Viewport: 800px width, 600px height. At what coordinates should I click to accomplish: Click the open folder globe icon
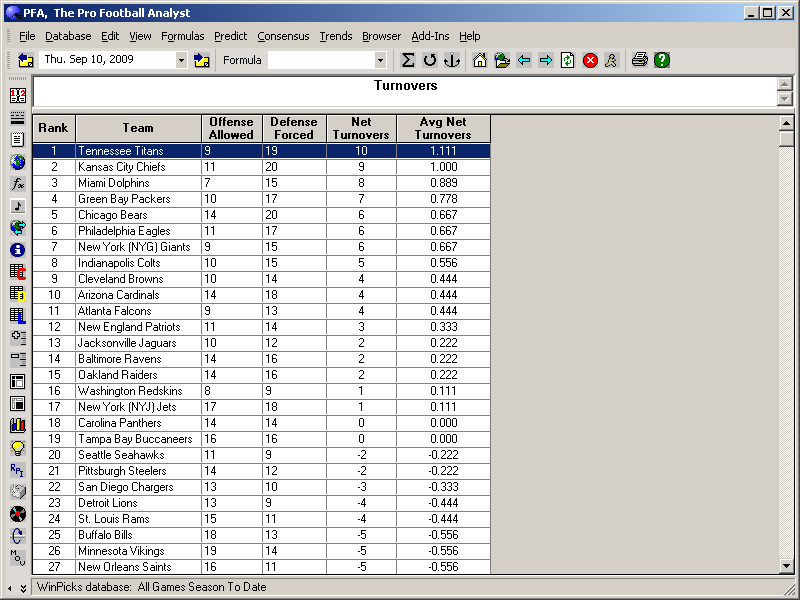[502, 60]
